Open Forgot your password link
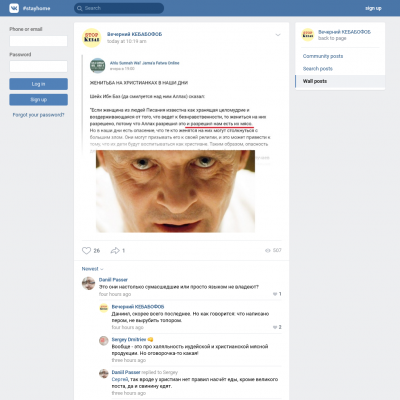This screenshot has height=400, width=400. (38, 115)
